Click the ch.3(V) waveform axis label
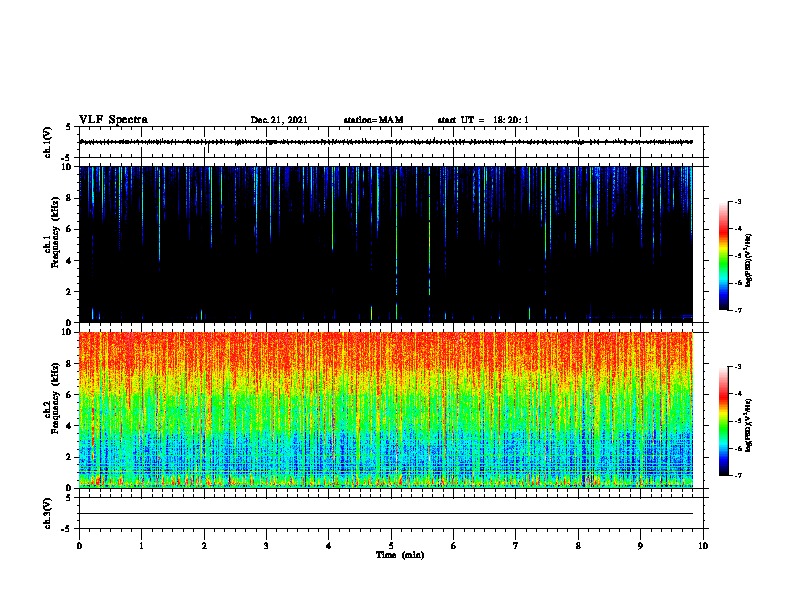The width and height of the screenshot is (792, 612). (48, 513)
